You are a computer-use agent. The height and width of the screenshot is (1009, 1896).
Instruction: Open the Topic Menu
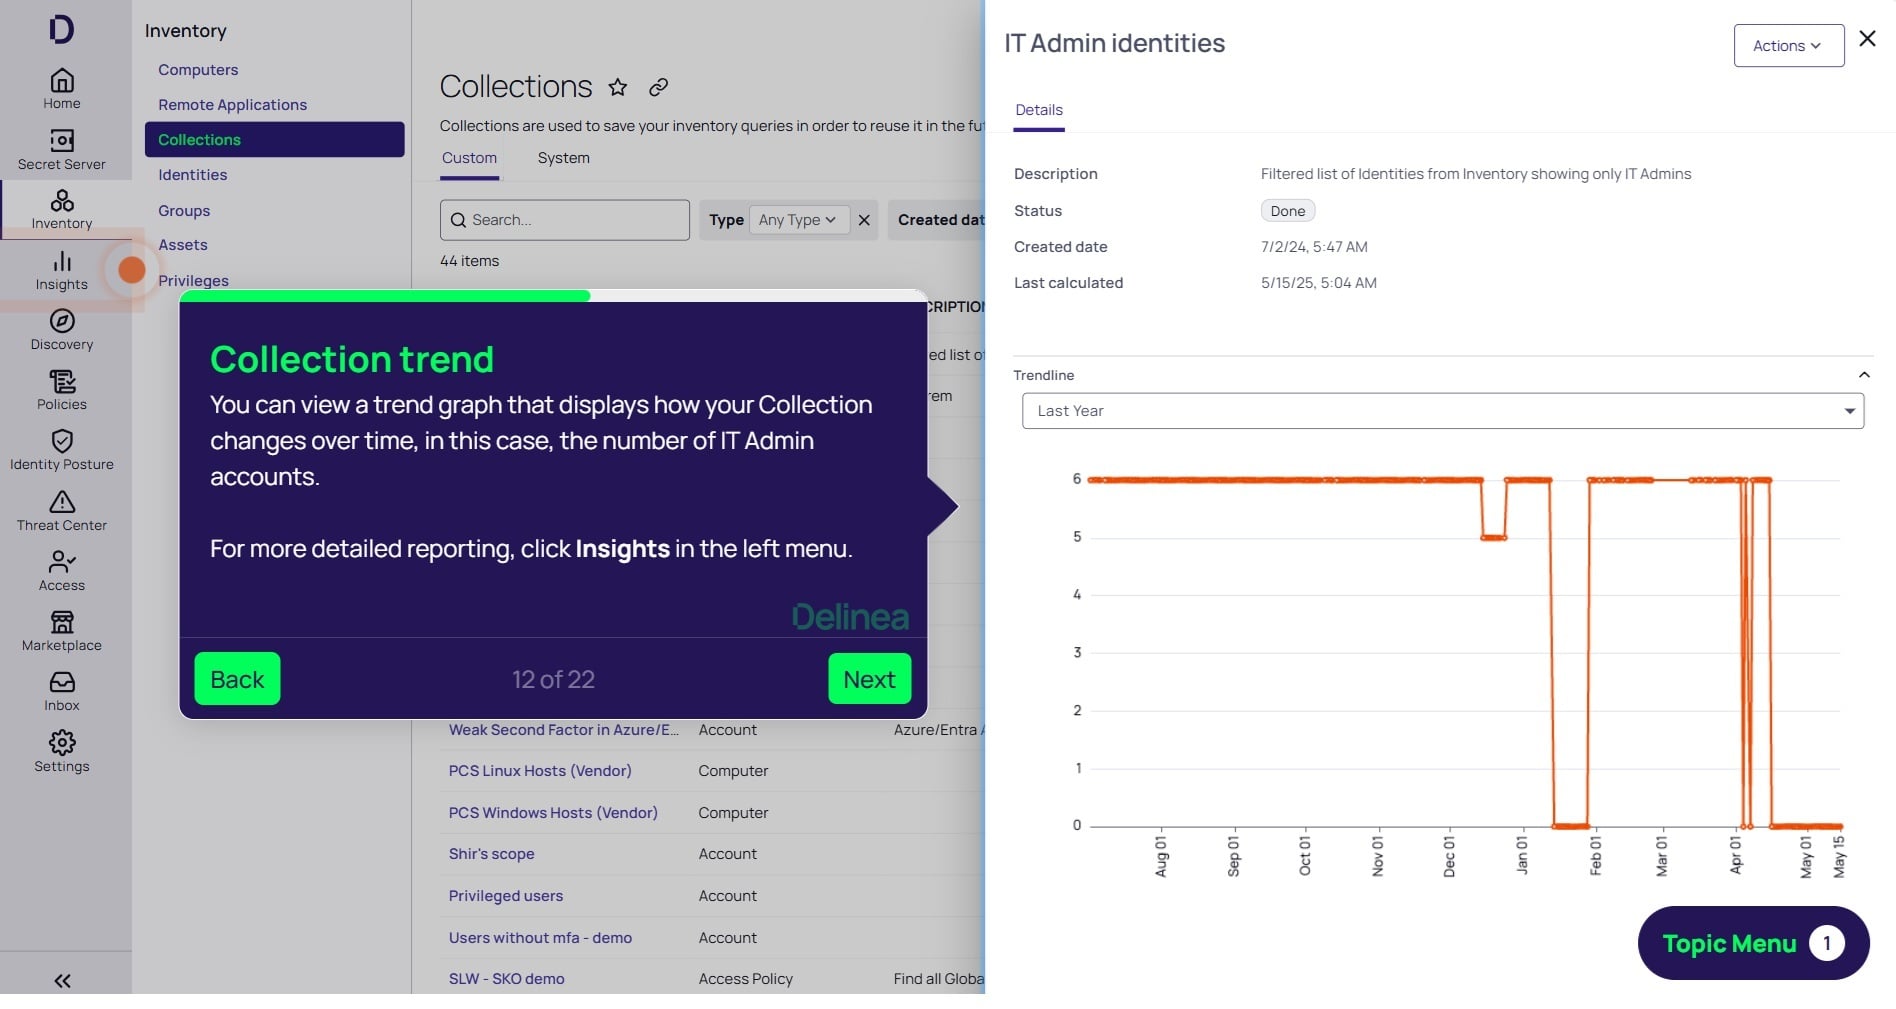(1753, 943)
